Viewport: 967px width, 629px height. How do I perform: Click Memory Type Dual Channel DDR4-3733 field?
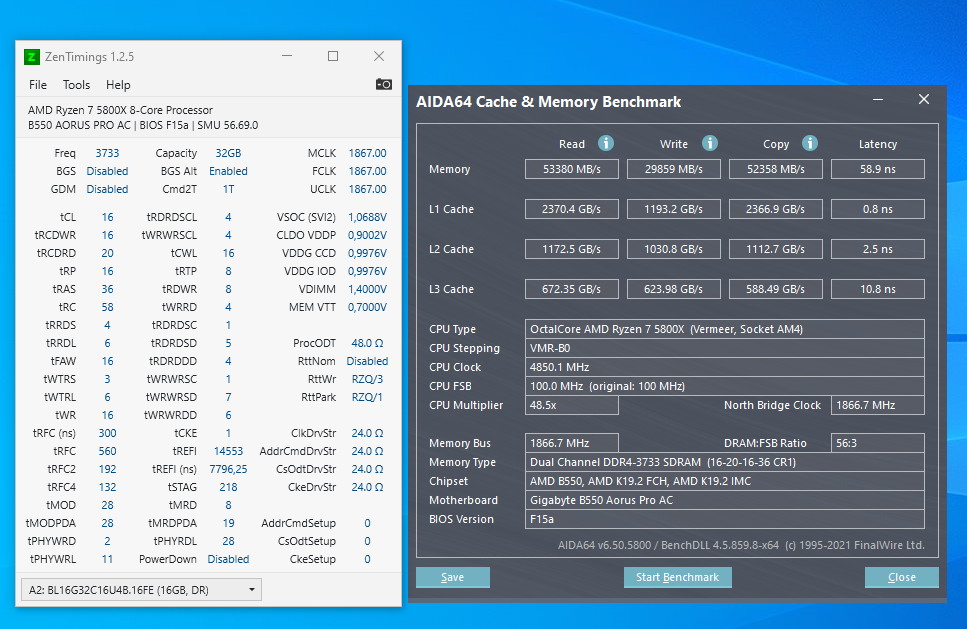(x=725, y=462)
